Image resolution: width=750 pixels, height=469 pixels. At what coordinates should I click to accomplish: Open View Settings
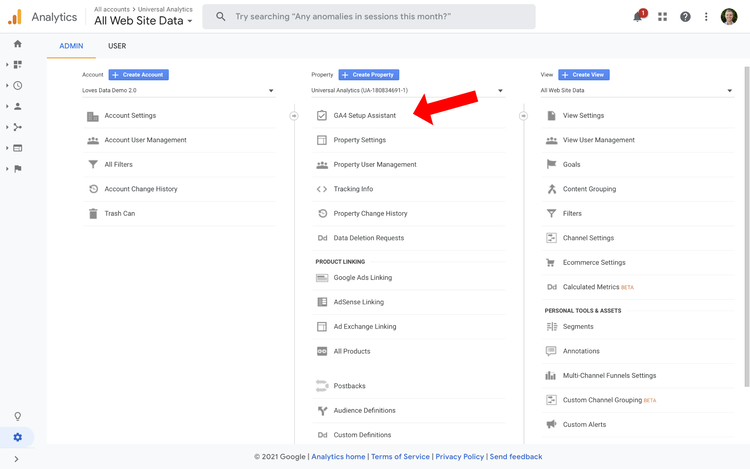pyautogui.click(x=583, y=116)
